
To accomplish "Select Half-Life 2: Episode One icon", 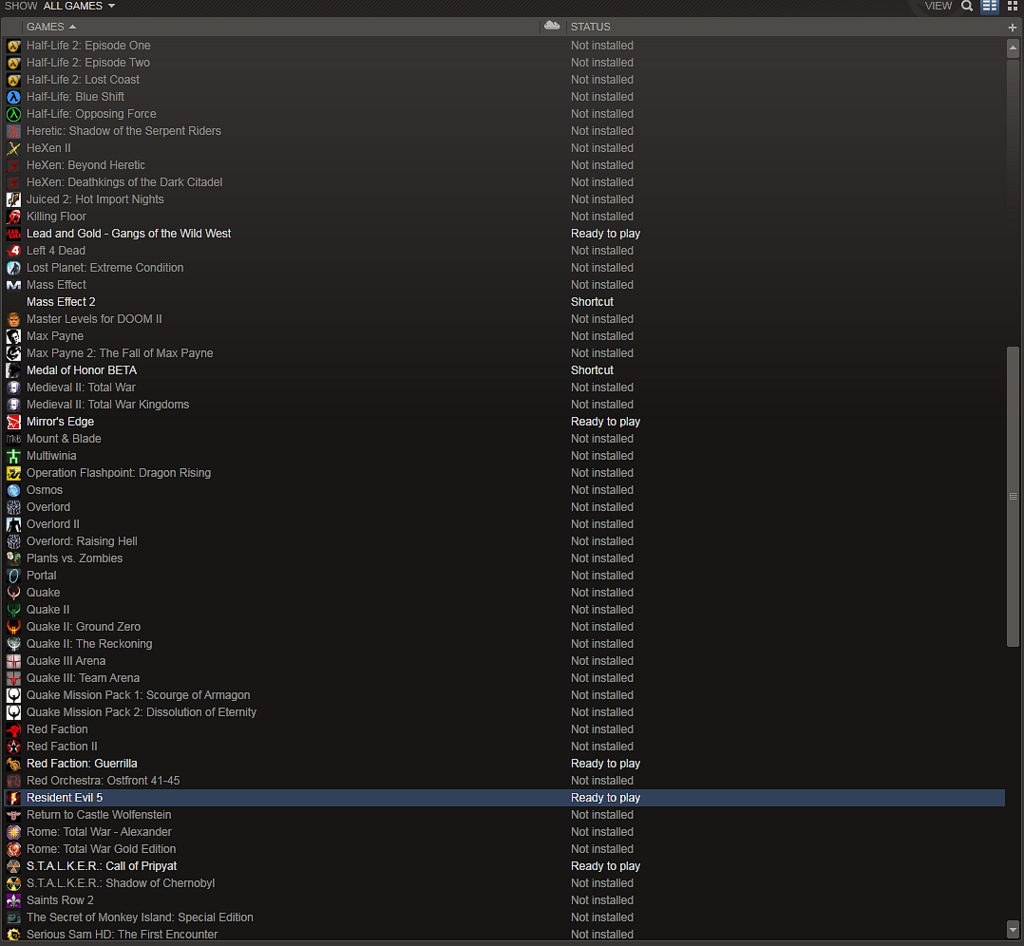I will [x=14, y=46].
